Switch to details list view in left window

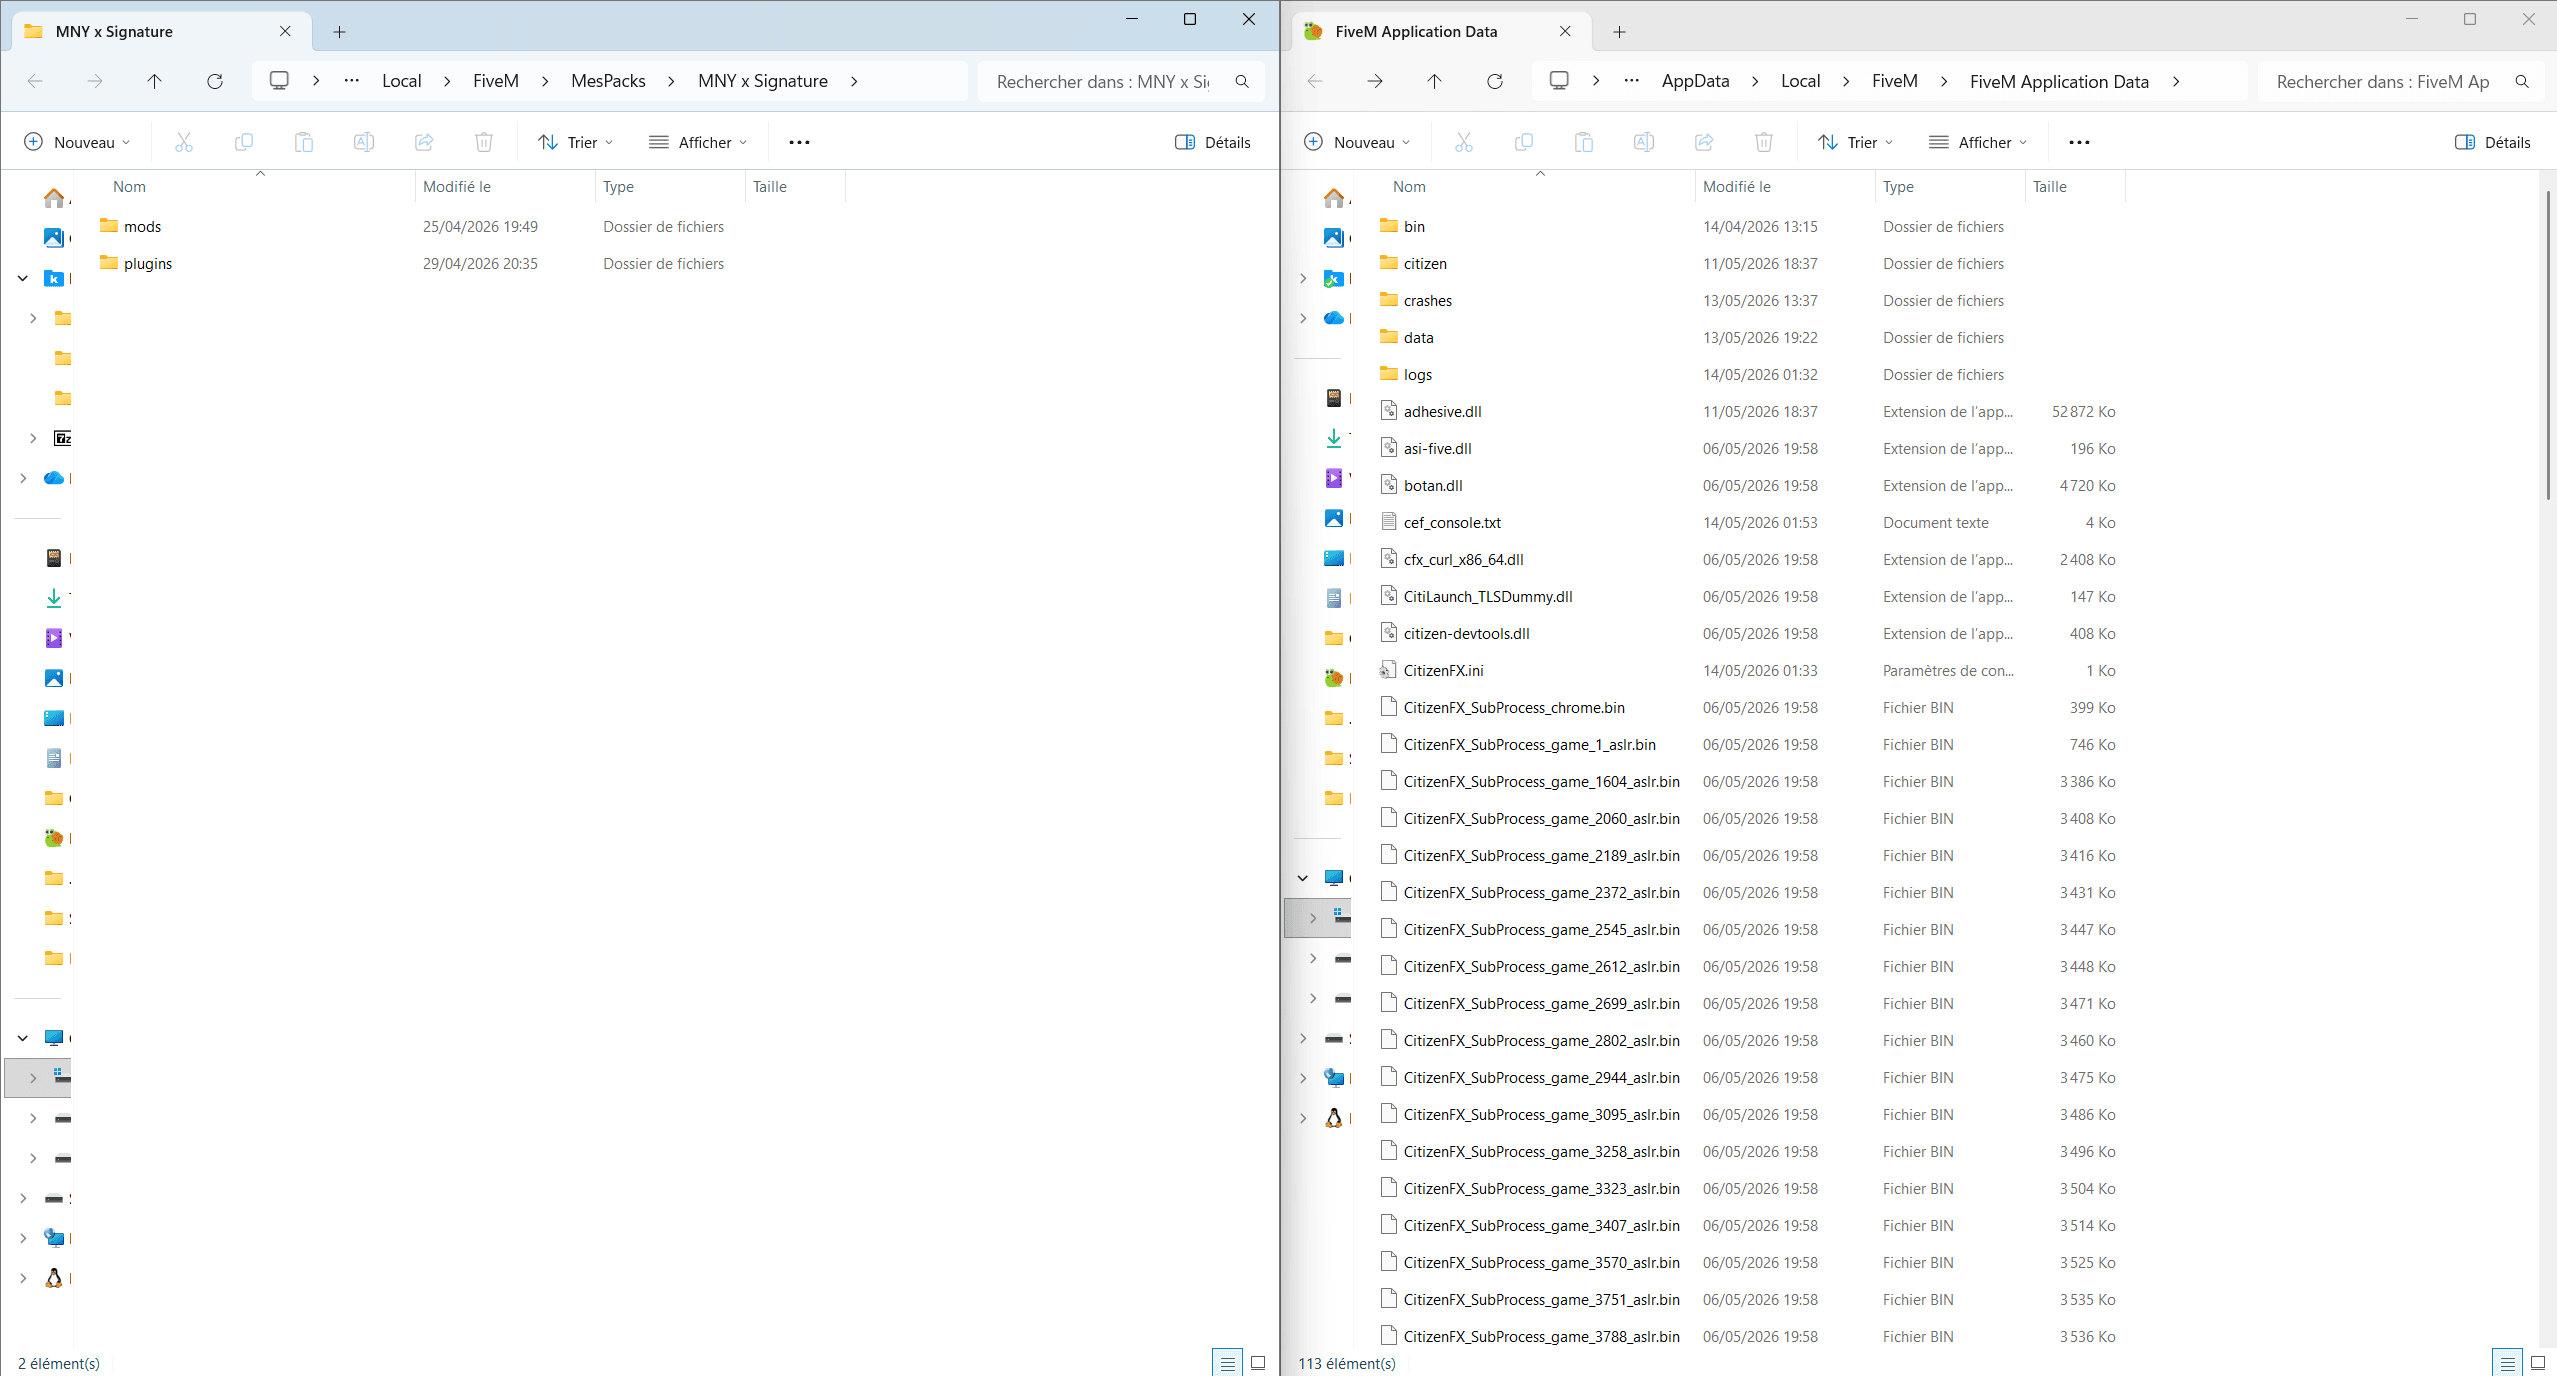tap(1227, 1363)
